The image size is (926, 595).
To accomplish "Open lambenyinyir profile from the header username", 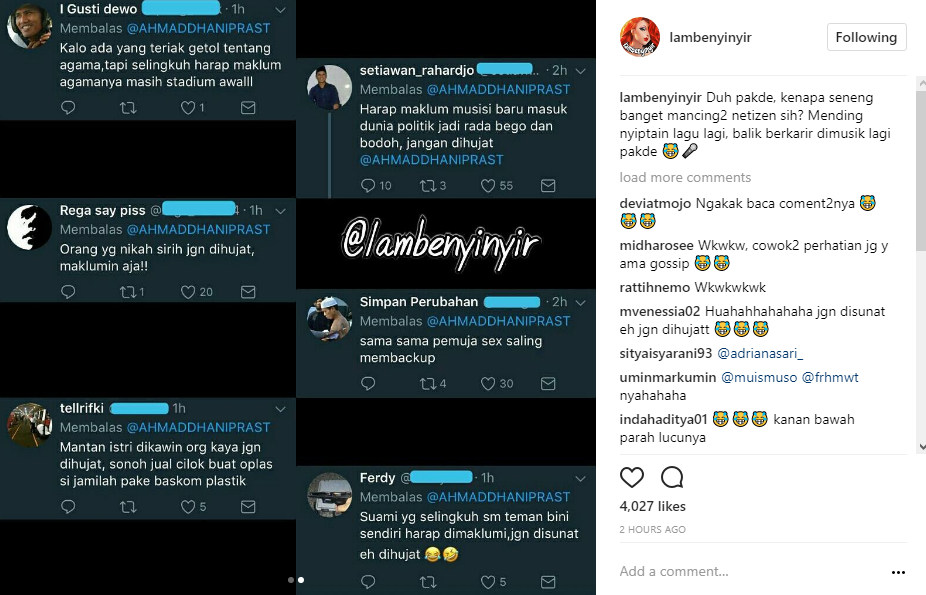I will click(710, 37).
